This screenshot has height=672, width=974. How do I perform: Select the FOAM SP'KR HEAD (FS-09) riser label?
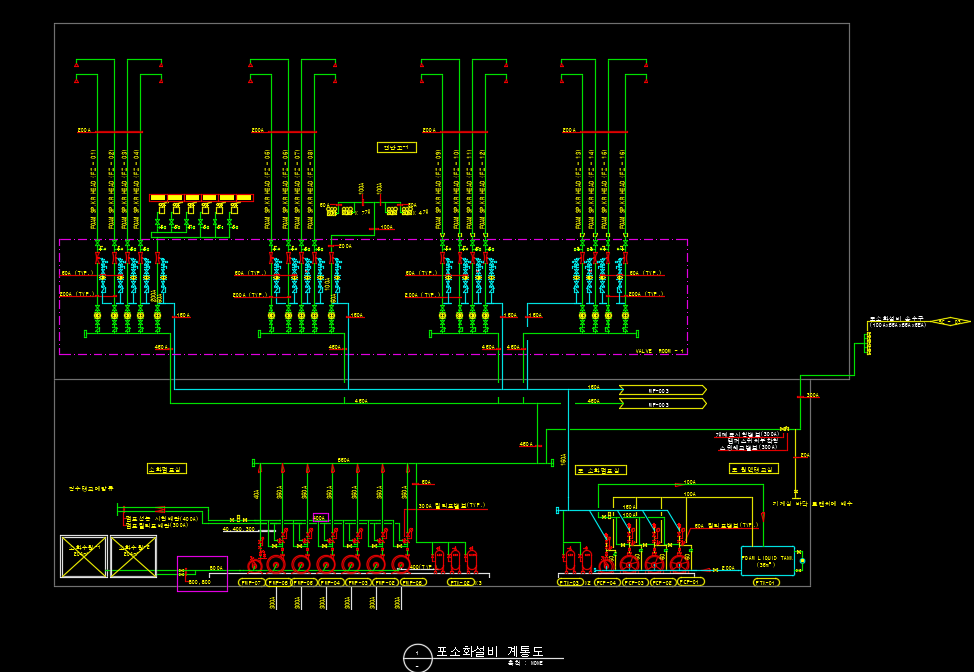[x=439, y=189]
